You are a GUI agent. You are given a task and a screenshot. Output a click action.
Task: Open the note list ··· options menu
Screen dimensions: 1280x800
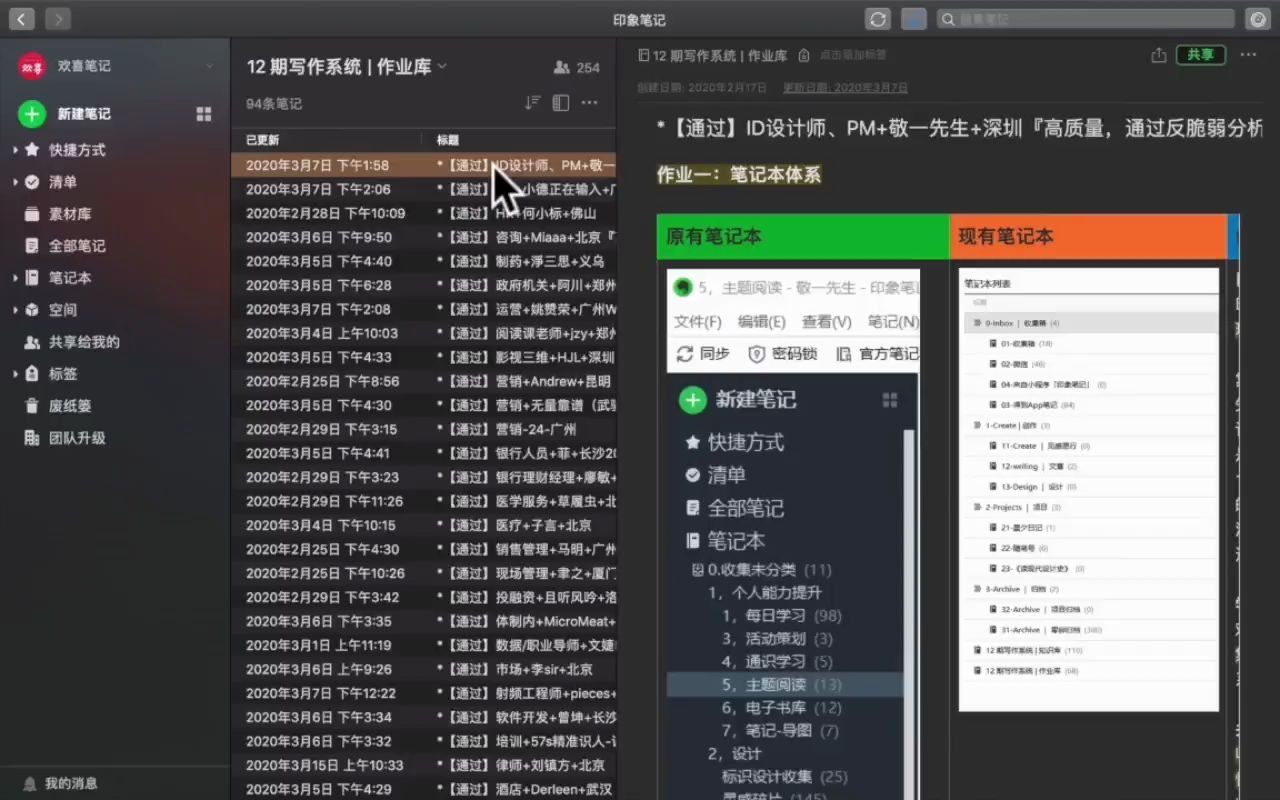589,102
